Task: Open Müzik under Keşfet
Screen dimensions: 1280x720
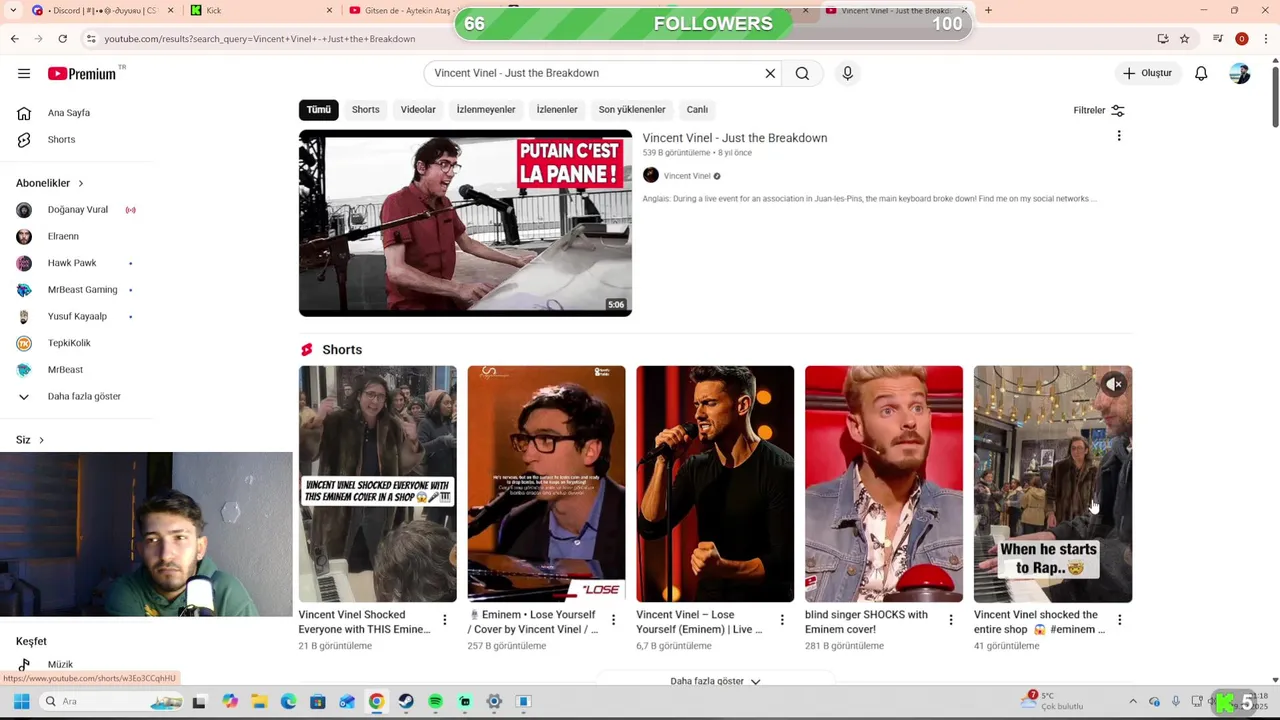Action: click(60, 664)
